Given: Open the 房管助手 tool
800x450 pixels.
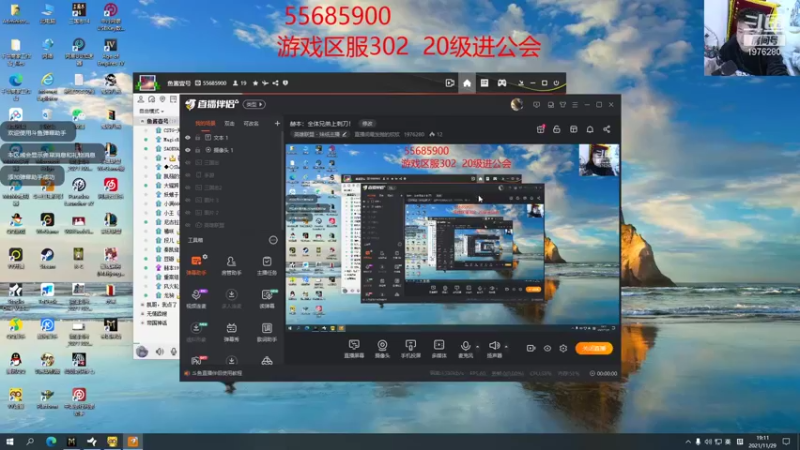Looking at the screenshot, I should [x=231, y=265].
